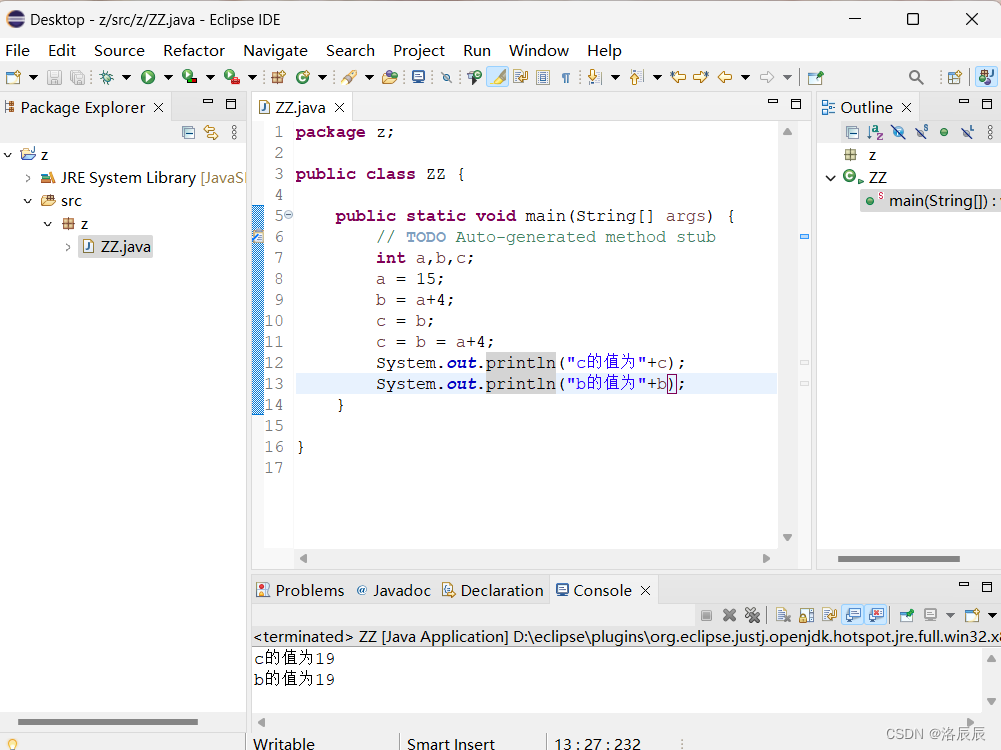Viewport: 1001px width, 750px height.
Task: Select the Smart Insert status bar field
Action: [x=451, y=744]
